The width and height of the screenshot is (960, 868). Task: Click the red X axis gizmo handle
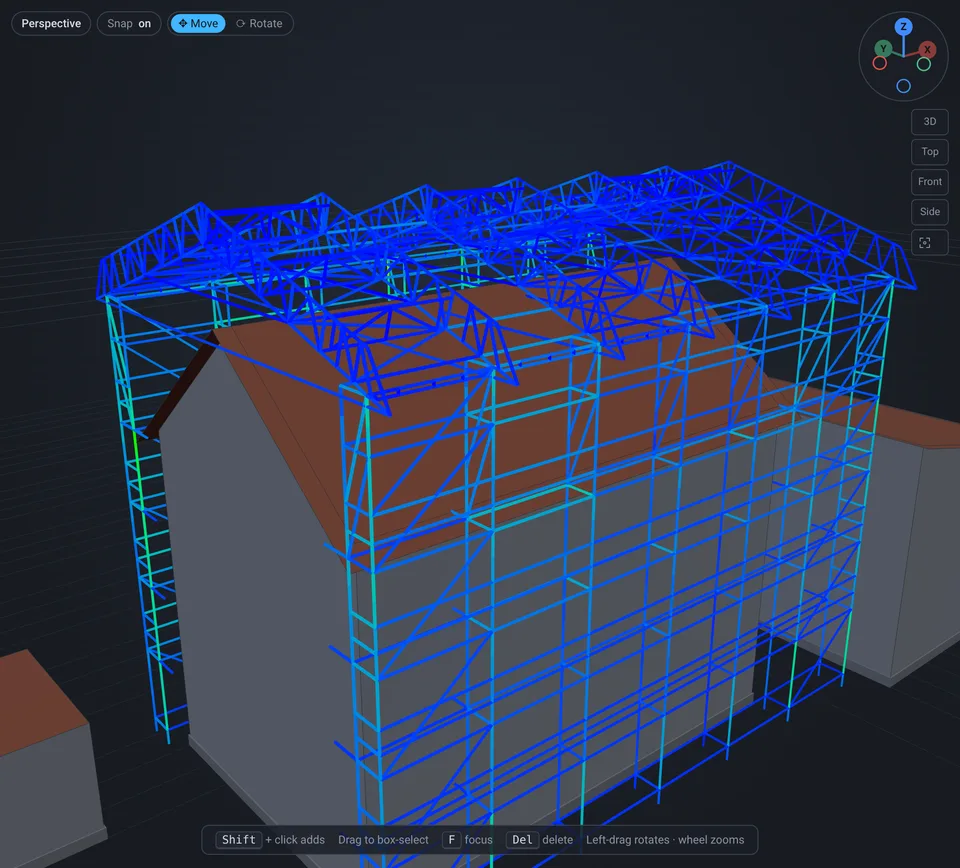[x=927, y=50]
